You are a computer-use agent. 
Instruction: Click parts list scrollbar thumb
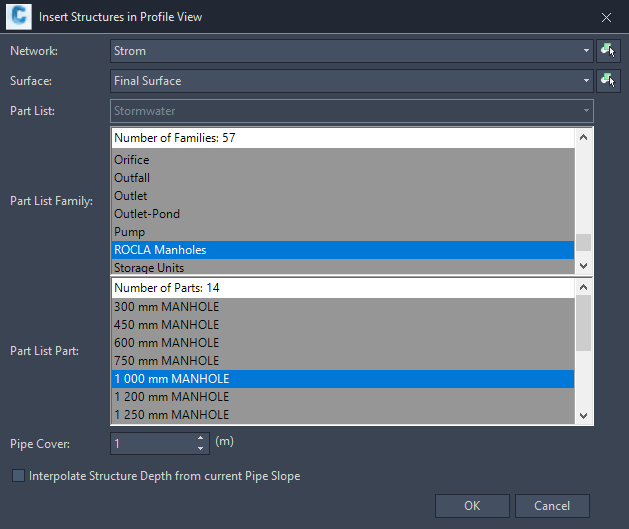tap(584, 323)
